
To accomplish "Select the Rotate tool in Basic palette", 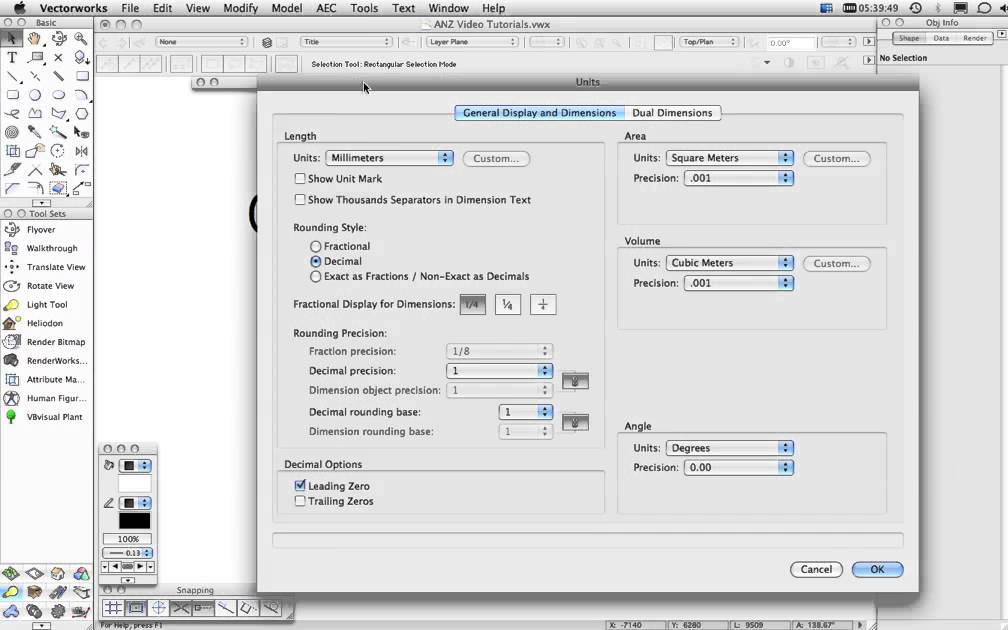I will tap(58, 151).
